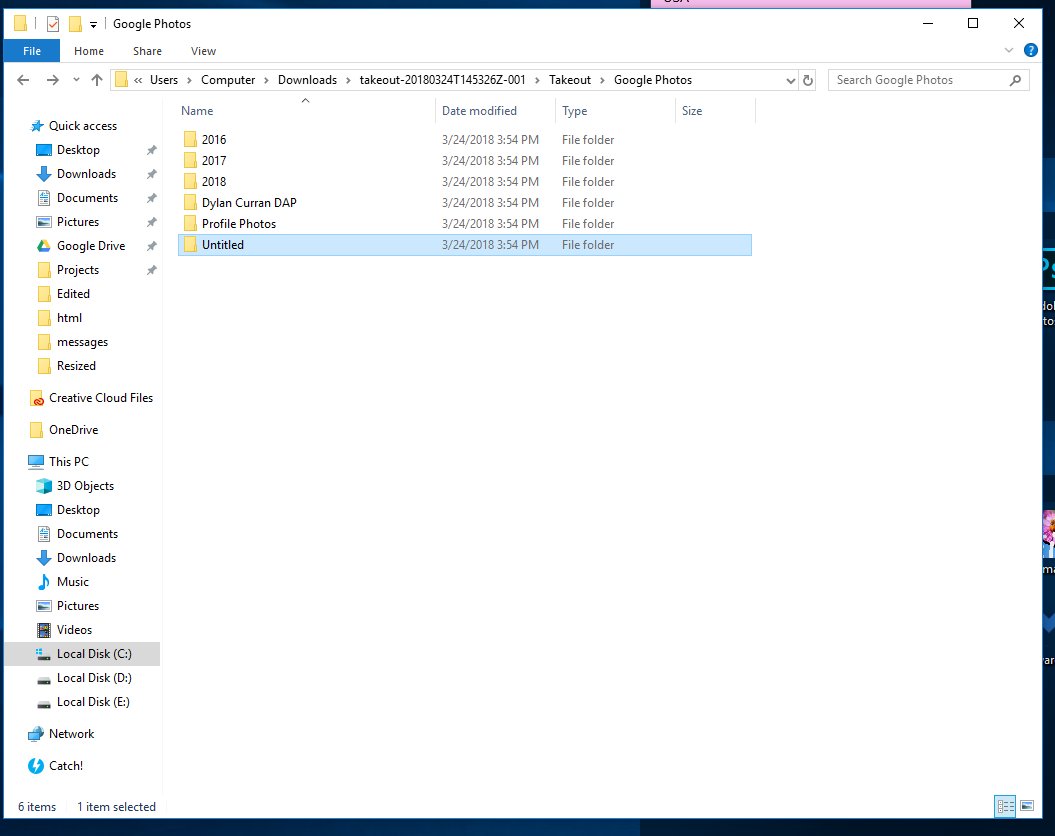
Task: Open the Projects folder in sidebar
Action: point(77,270)
